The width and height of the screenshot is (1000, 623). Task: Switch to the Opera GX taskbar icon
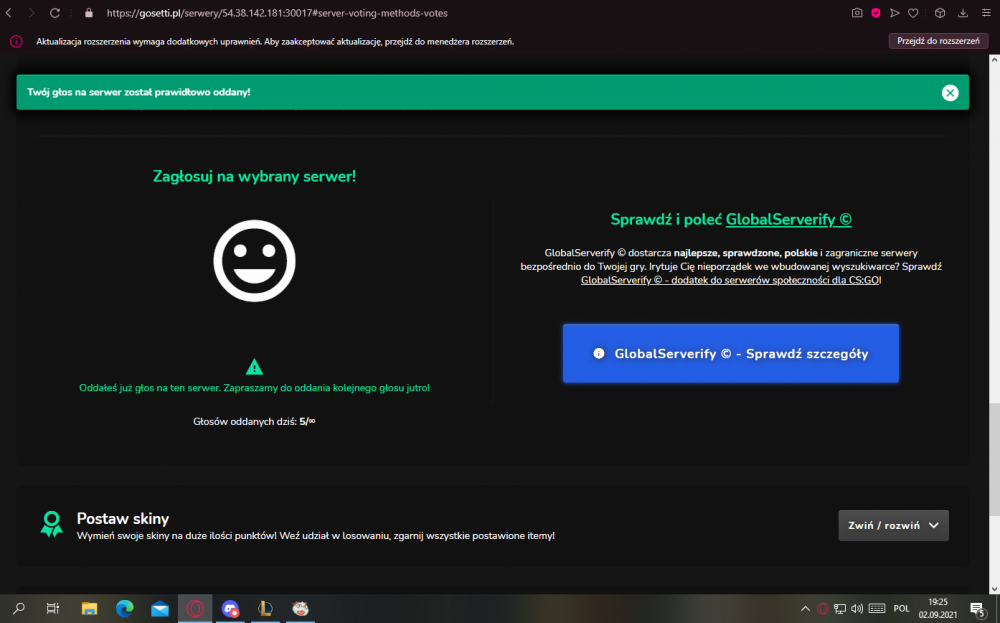[x=195, y=608]
